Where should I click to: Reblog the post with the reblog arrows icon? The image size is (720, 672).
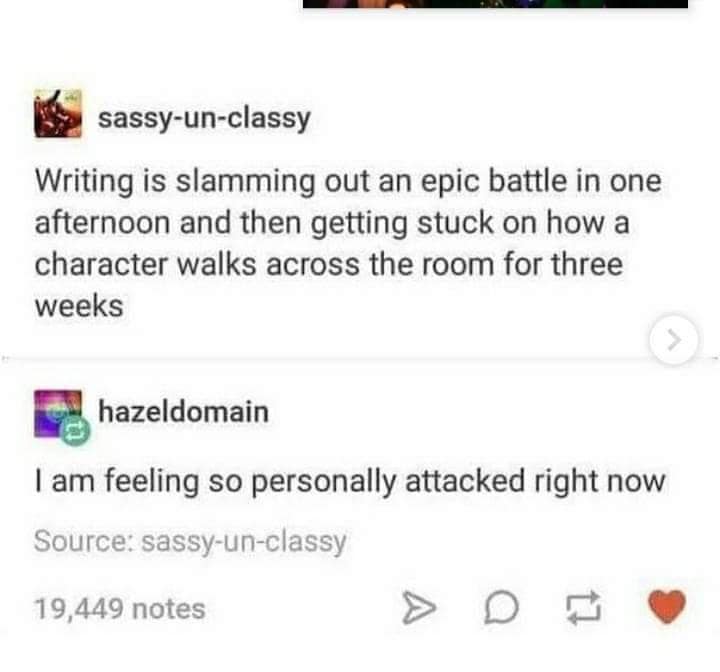click(583, 607)
